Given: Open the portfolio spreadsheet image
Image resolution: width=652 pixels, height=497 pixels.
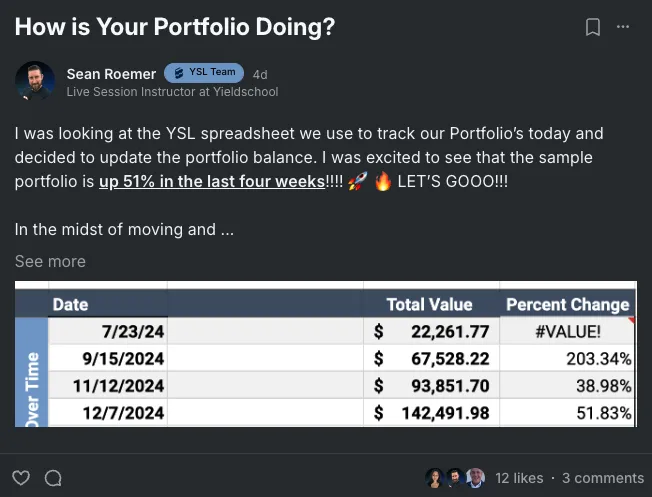Looking at the screenshot, I should pyautogui.click(x=326, y=355).
